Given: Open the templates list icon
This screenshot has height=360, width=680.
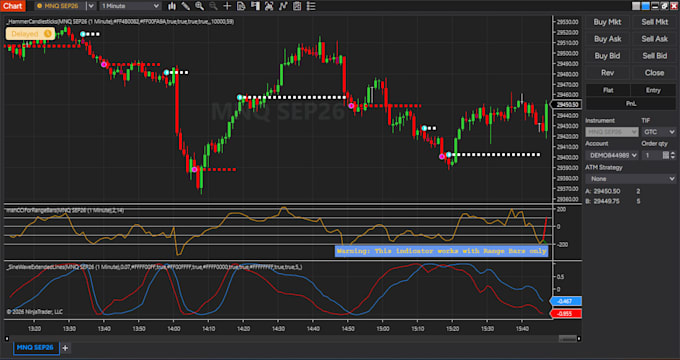Looking at the screenshot, I should (311, 6).
